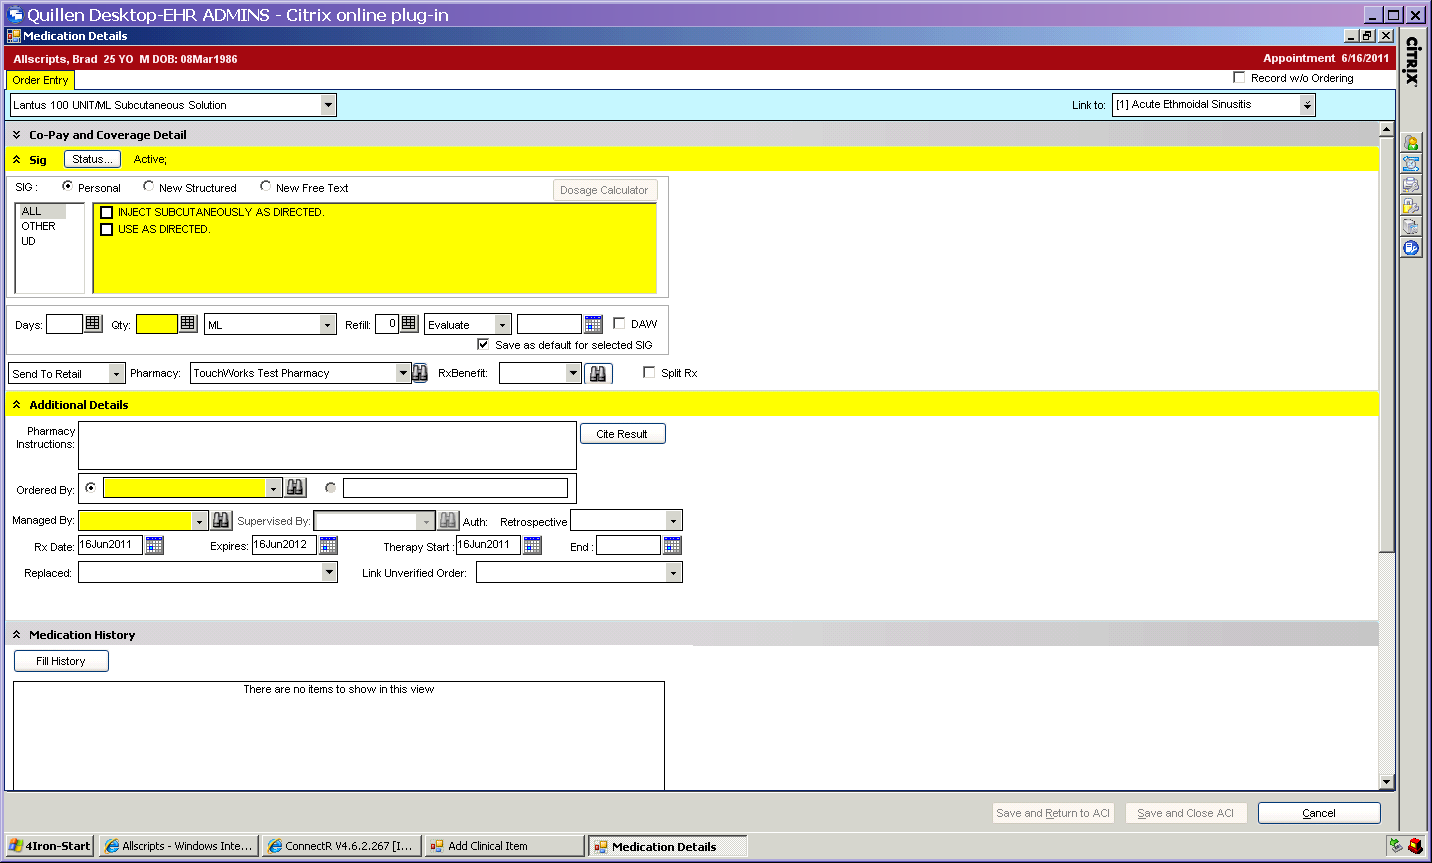Screen dimensions: 1432x863
Task: Select the New Structured SIG option
Action: [148, 186]
